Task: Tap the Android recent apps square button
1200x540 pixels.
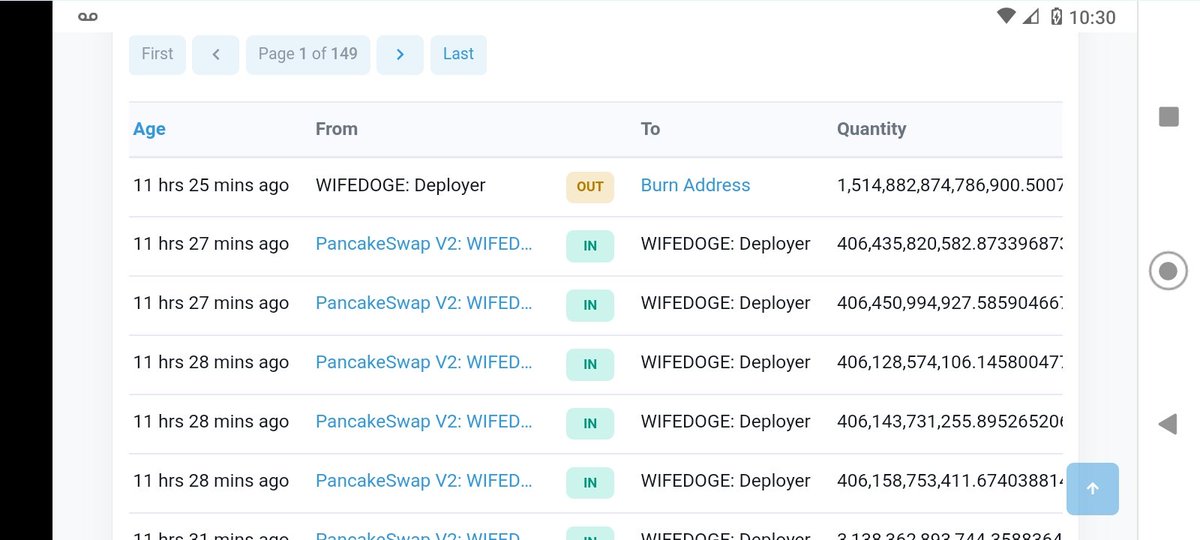Action: pyautogui.click(x=1168, y=117)
